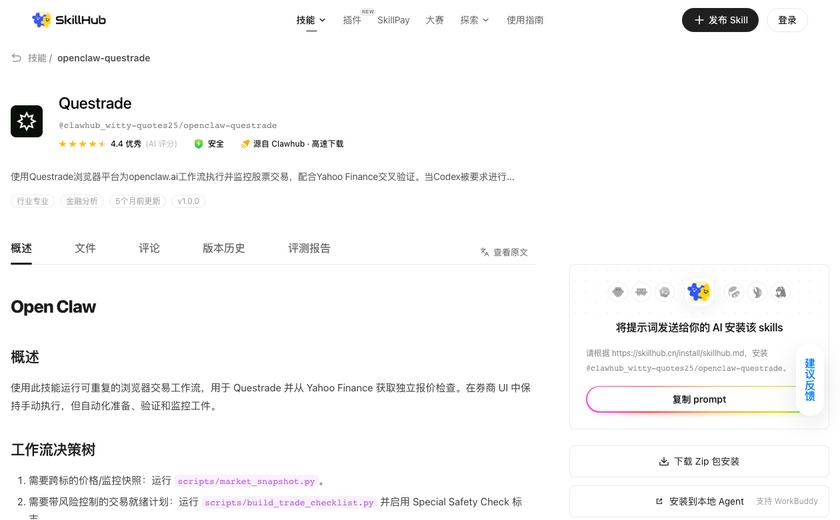This screenshot has width=840, height=520.
Task: Click the rocket Clawhub source icon
Action: [245, 144]
